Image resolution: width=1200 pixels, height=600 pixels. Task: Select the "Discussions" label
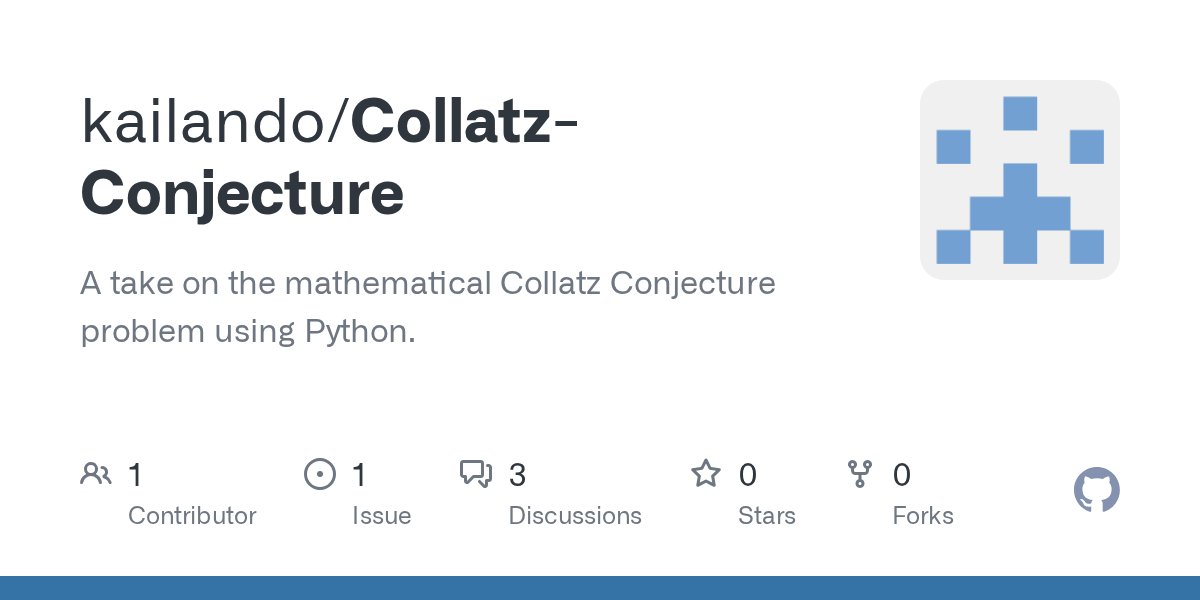coord(575,516)
